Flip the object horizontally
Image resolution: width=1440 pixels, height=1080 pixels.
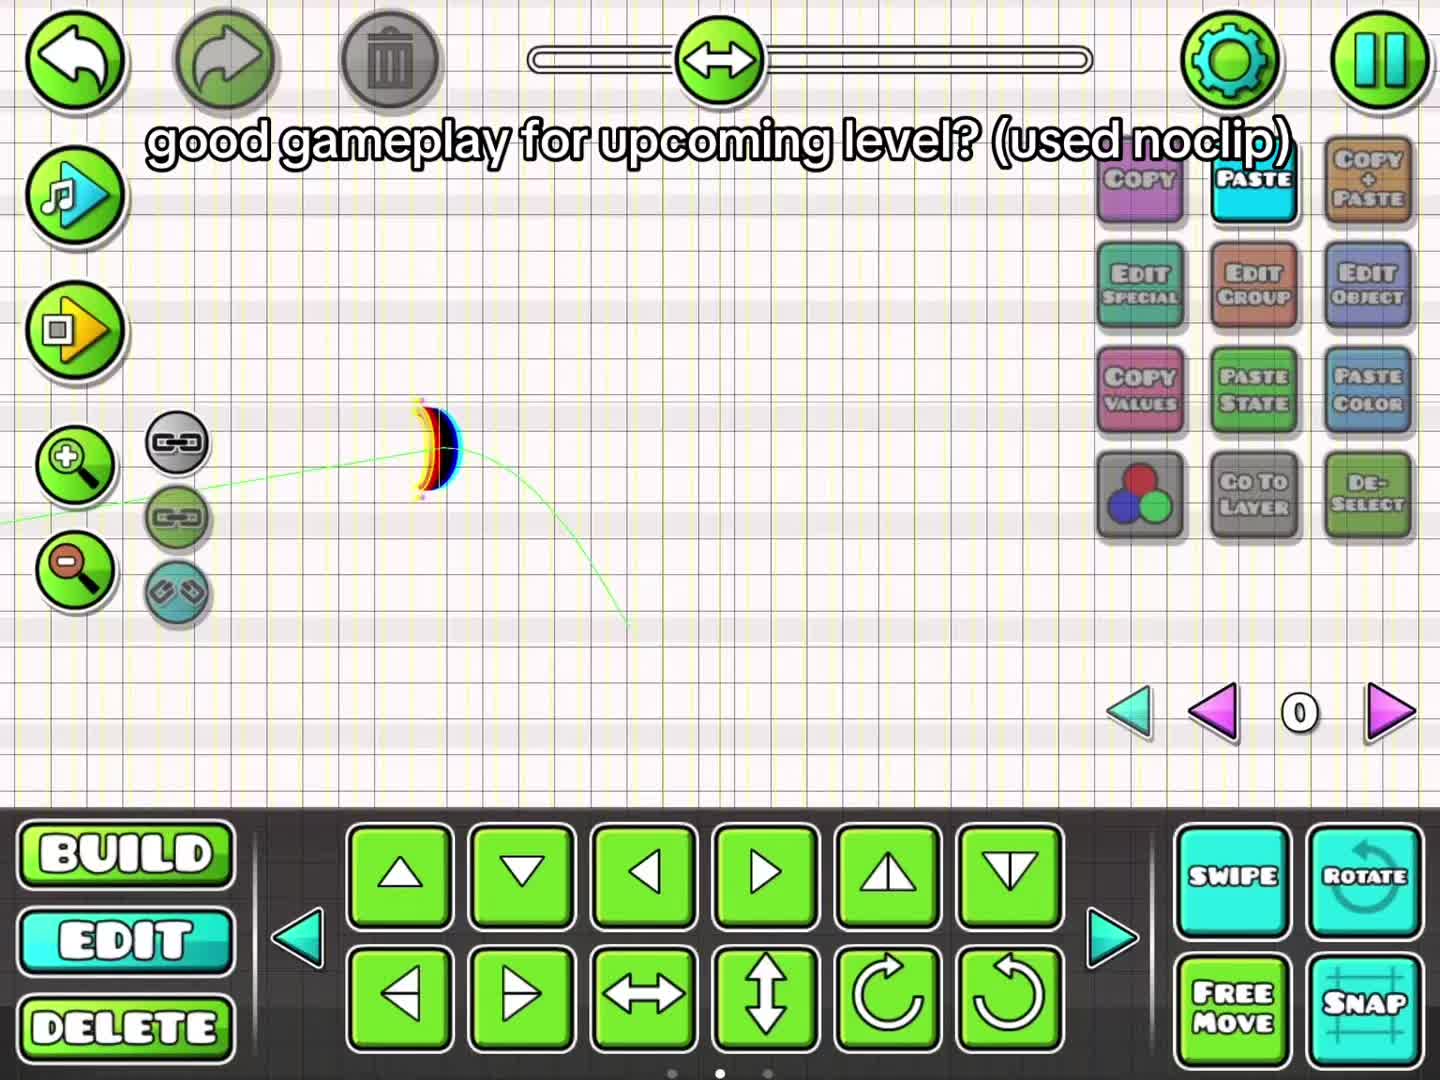pos(644,997)
